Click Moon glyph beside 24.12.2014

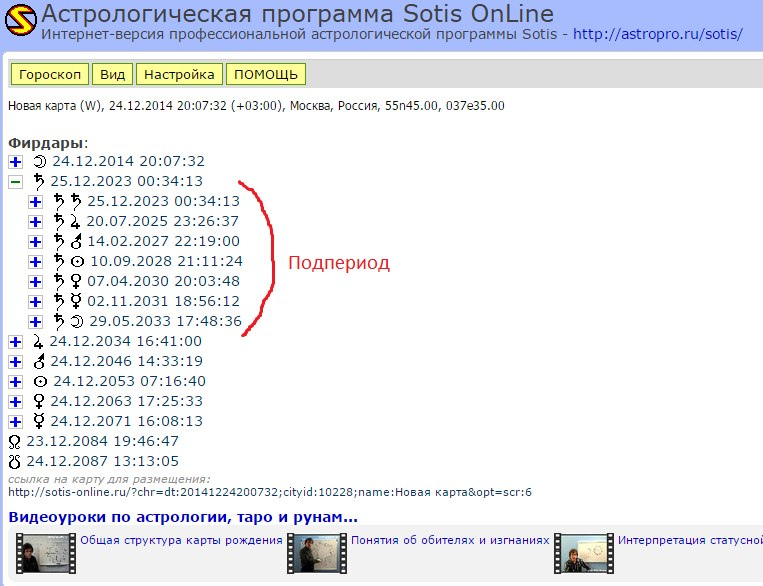pyautogui.click(x=40, y=161)
